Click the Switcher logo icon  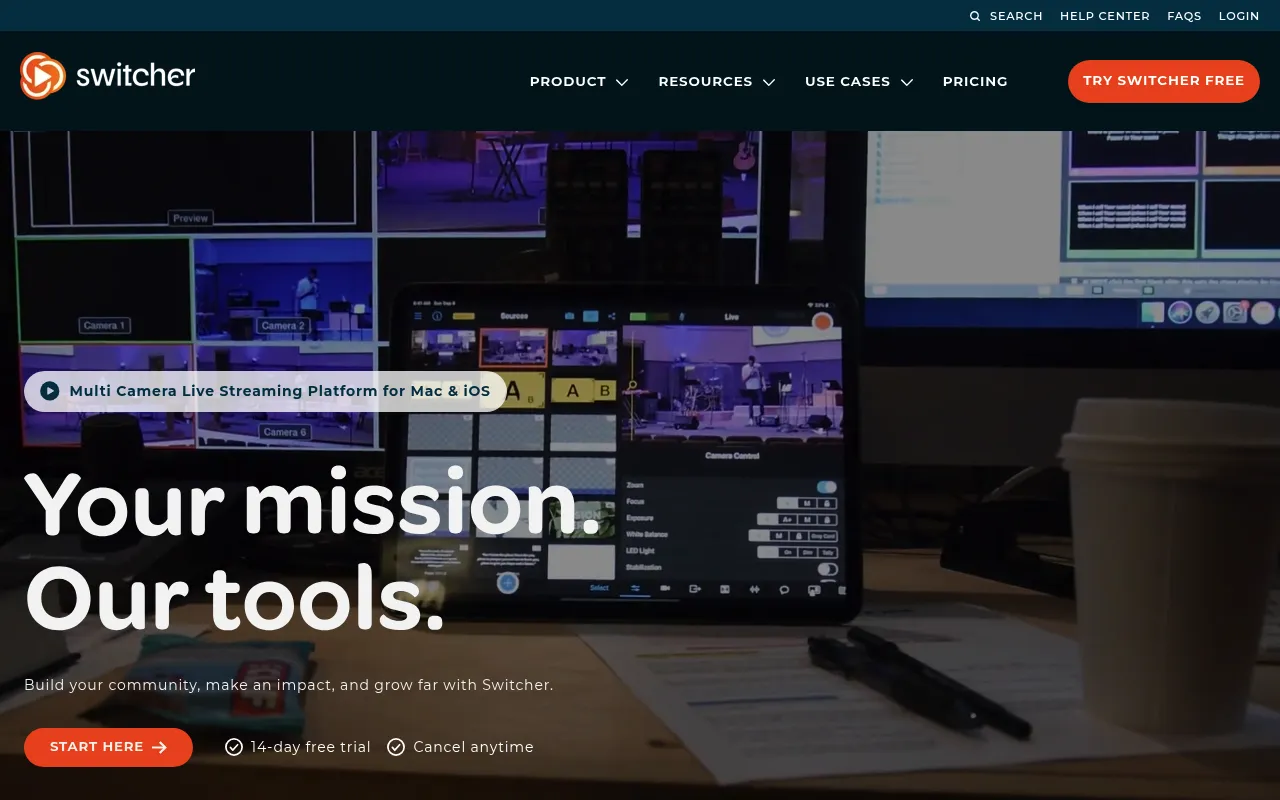[43, 76]
